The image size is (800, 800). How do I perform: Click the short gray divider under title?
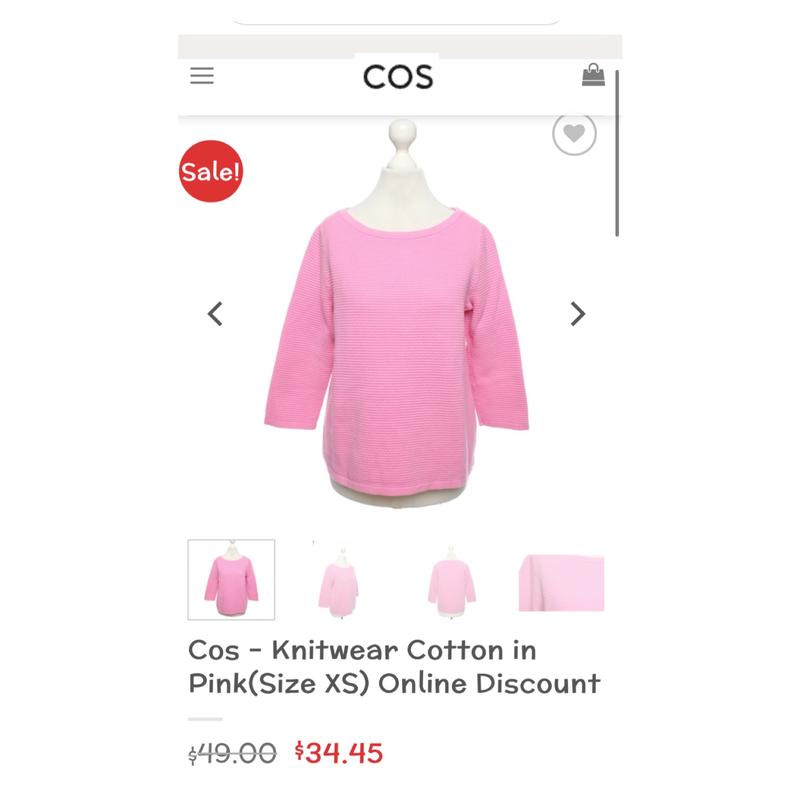(x=205, y=719)
